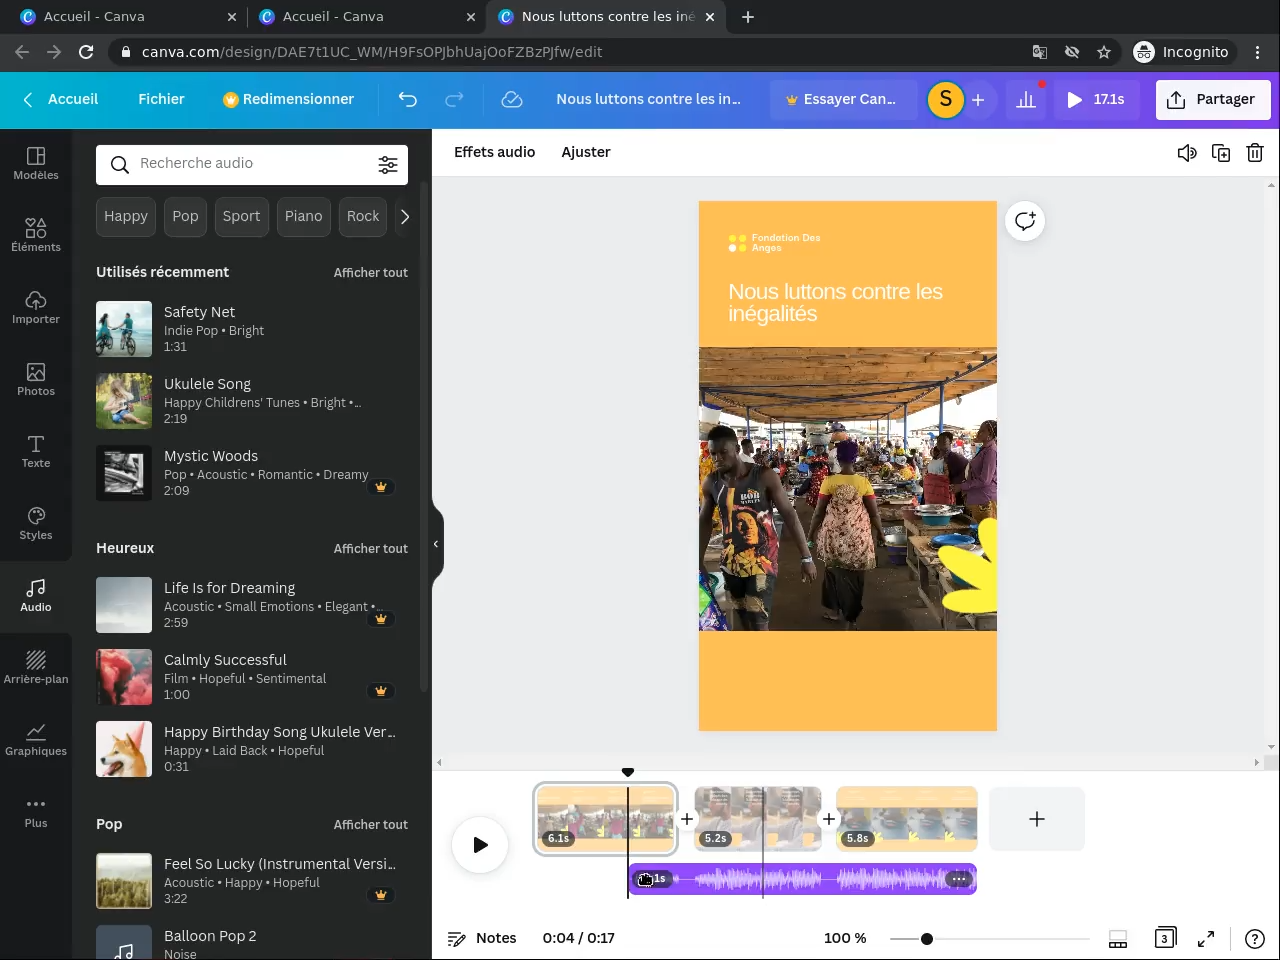Open the S user avatar

tap(946, 99)
